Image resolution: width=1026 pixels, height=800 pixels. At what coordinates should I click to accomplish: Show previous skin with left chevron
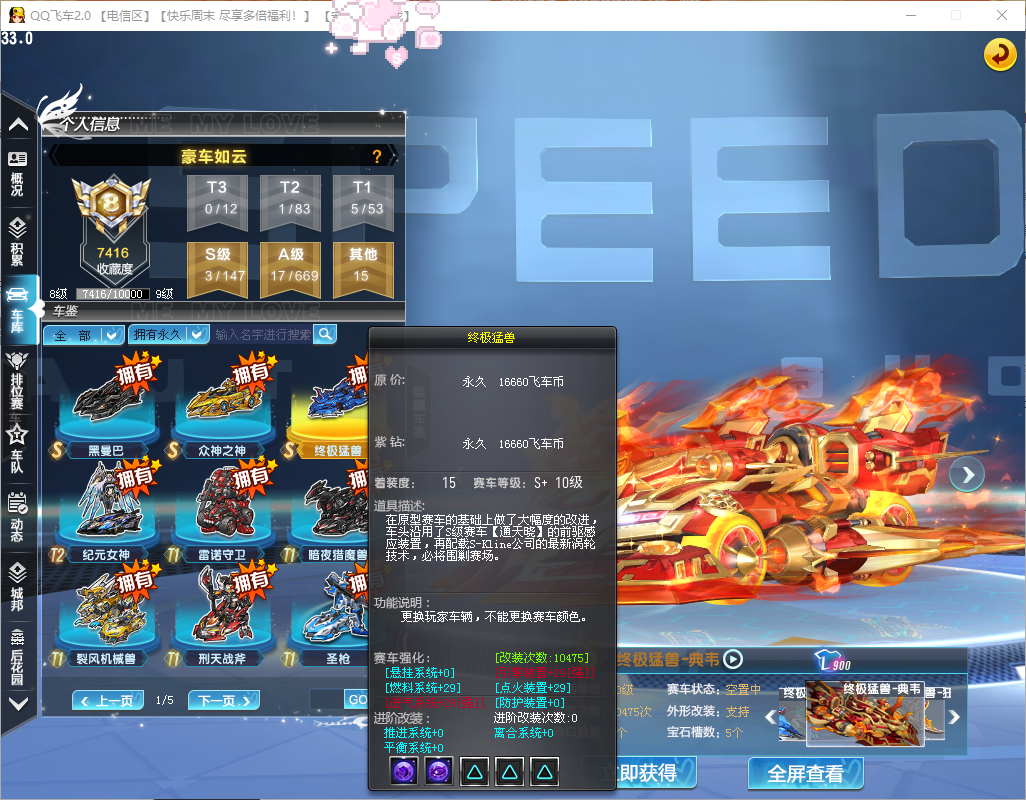click(771, 716)
